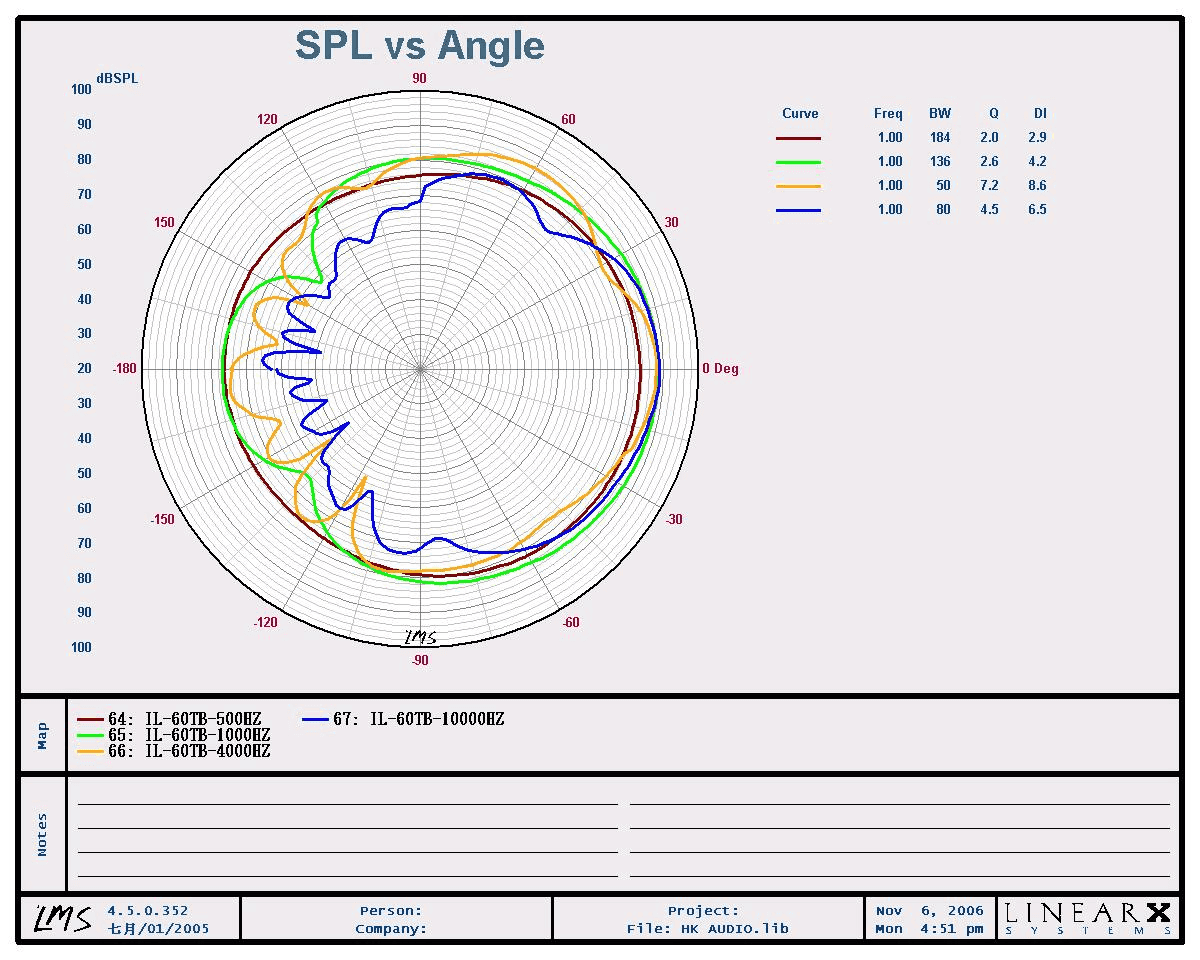This screenshot has width=1200, height=960.
Task: Click the dBSPL axis label
Action: coord(117,79)
